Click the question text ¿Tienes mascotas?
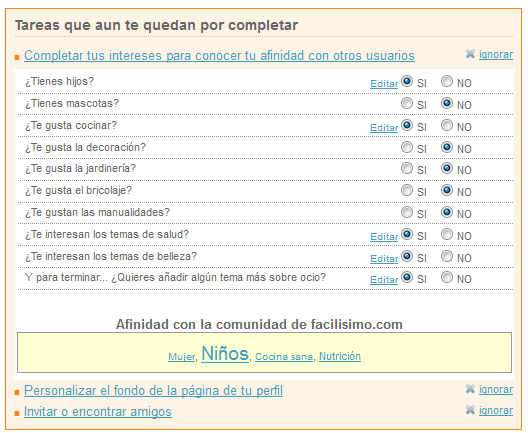This screenshot has height=433, width=528. click(72, 103)
